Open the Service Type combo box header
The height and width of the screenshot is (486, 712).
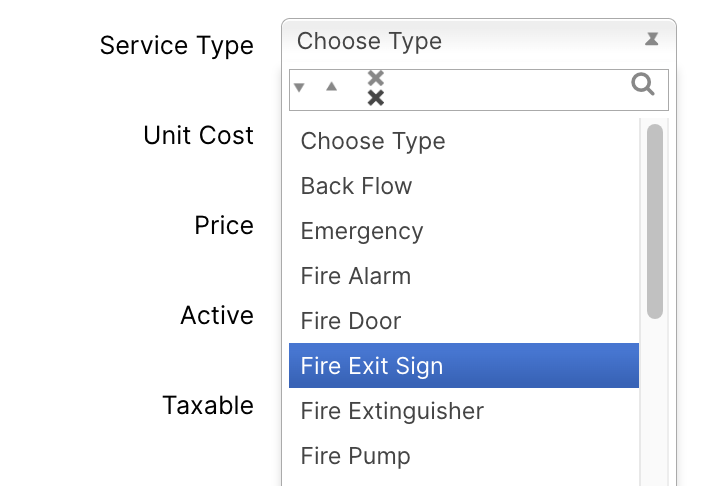[x=479, y=41]
